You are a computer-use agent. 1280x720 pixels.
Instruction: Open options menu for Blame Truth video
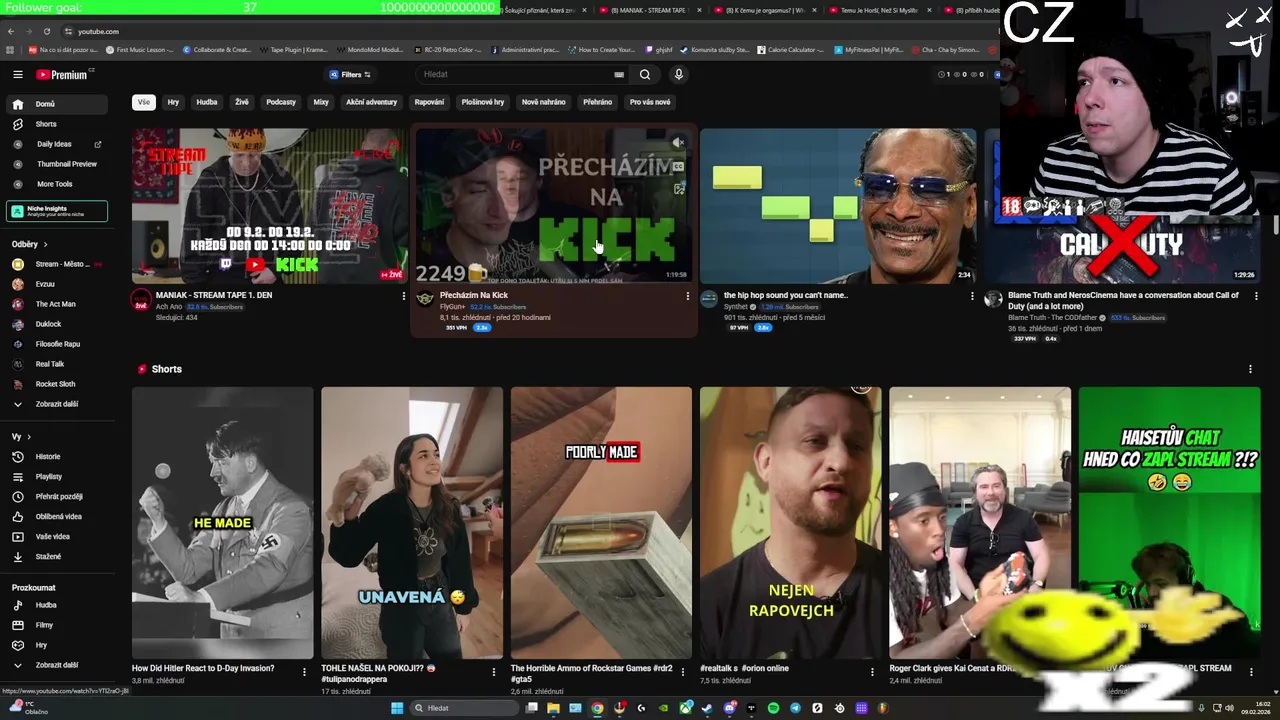click(x=1256, y=296)
